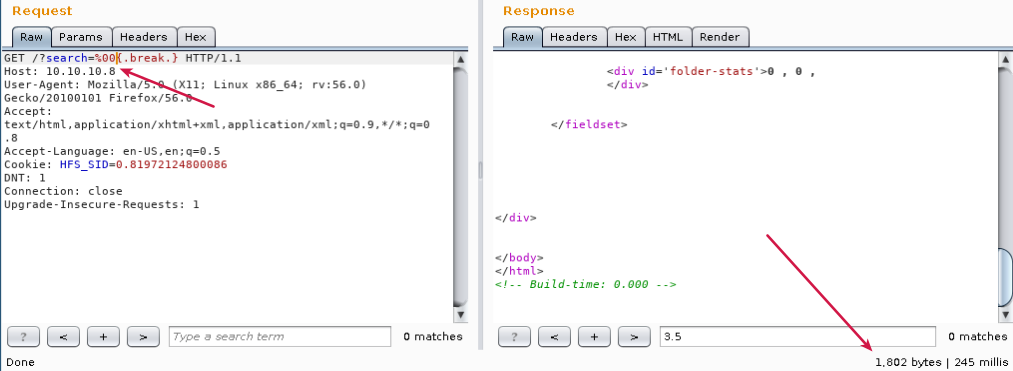Click response scrollbar down arrow

(x=1004, y=315)
